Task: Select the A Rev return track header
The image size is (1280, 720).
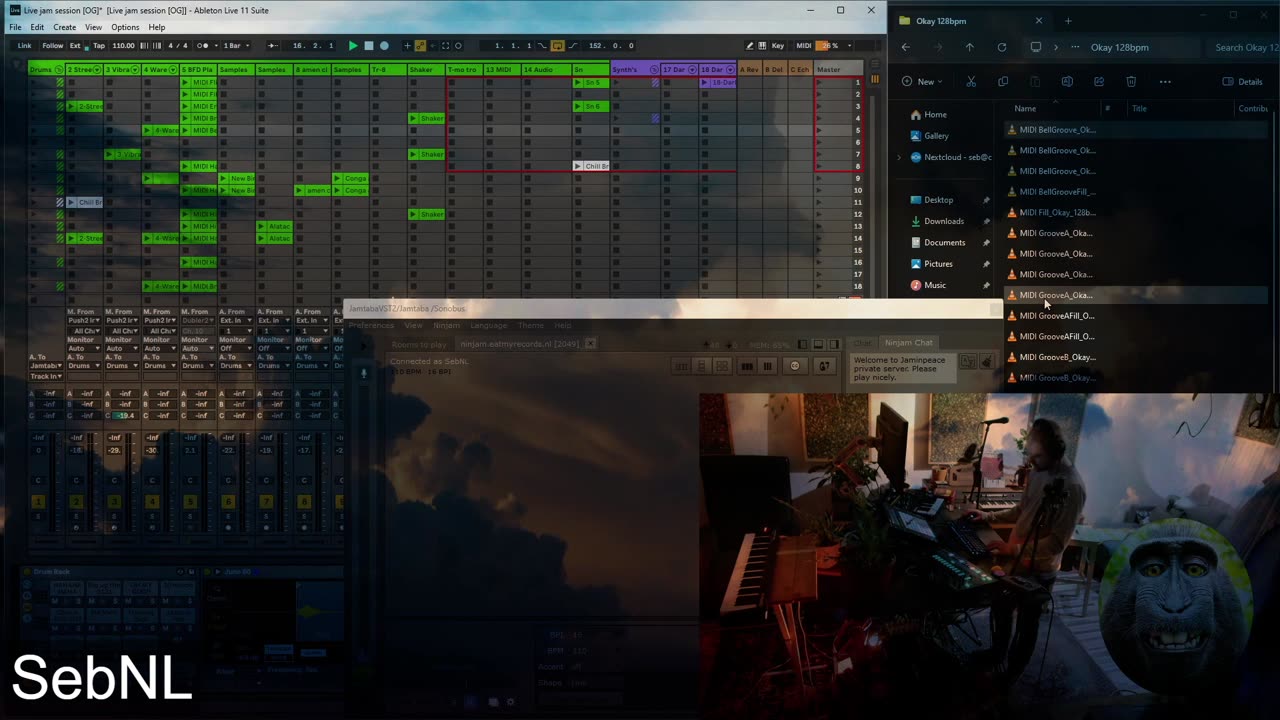Action: [749, 69]
